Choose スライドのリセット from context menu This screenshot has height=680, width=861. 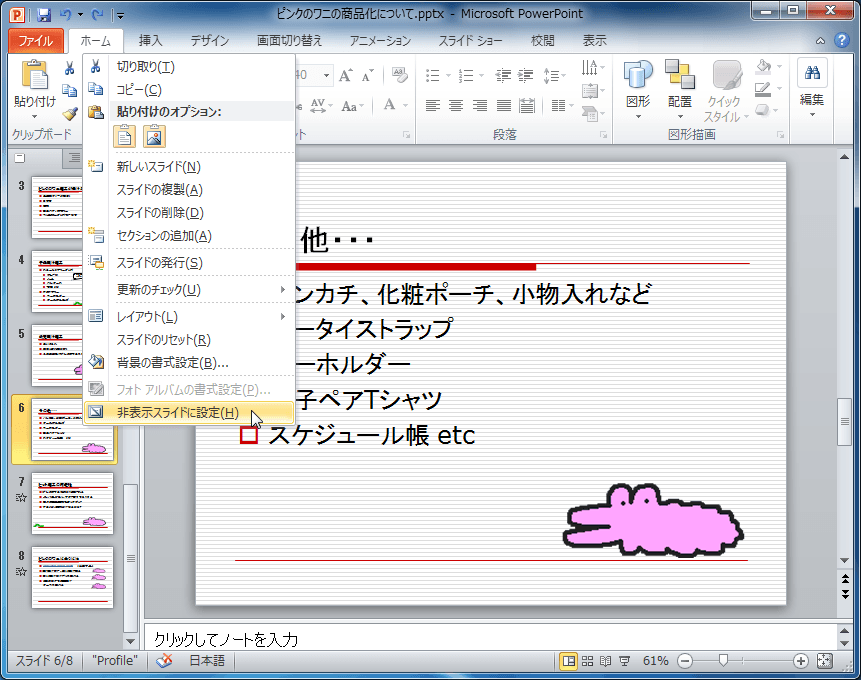(189, 340)
